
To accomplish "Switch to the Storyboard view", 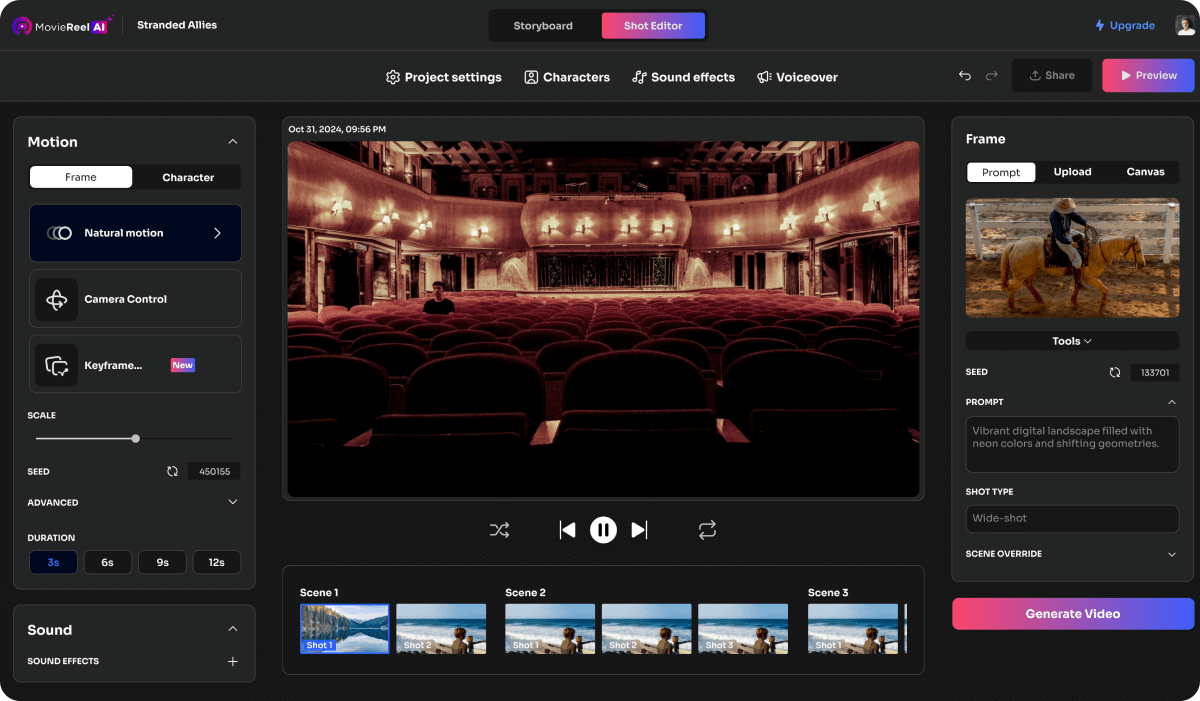I will click(x=544, y=25).
